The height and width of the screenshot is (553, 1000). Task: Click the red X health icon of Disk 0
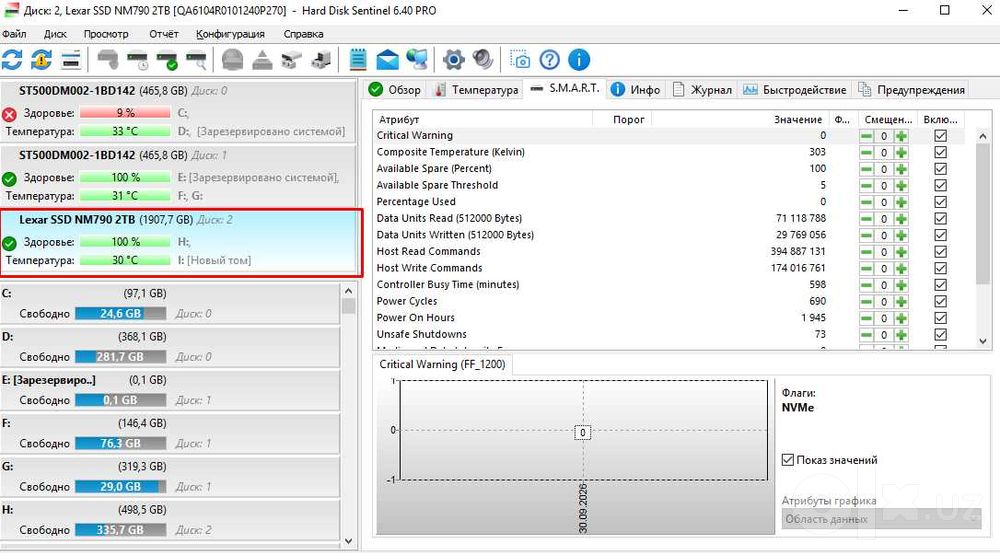click(9, 114)
